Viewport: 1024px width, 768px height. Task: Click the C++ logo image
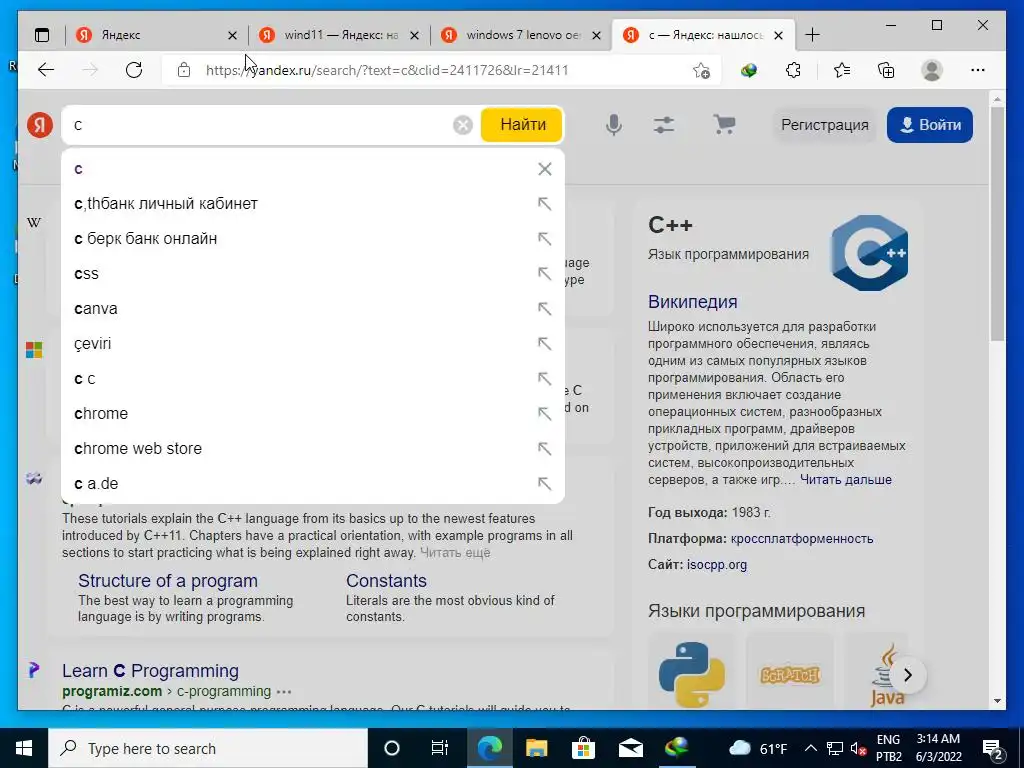(x=869, y=253)
